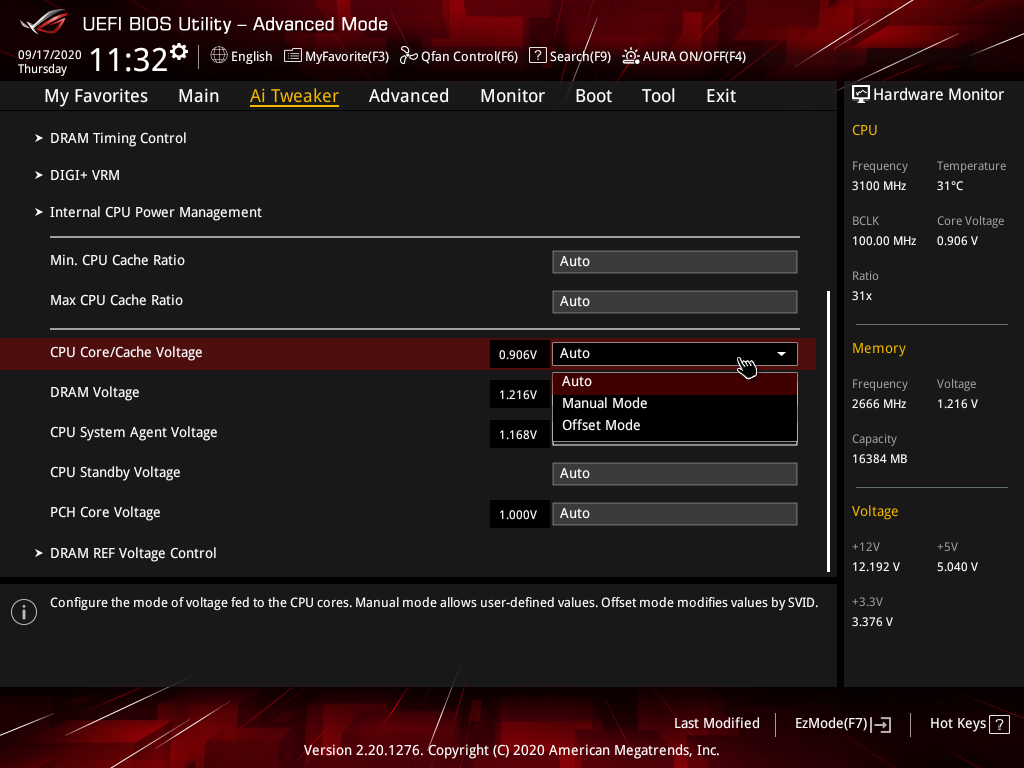The width and height of the screenshot is (1024, 768).
Task: Select Manual Mode option
Action: (x=675, y=404)
